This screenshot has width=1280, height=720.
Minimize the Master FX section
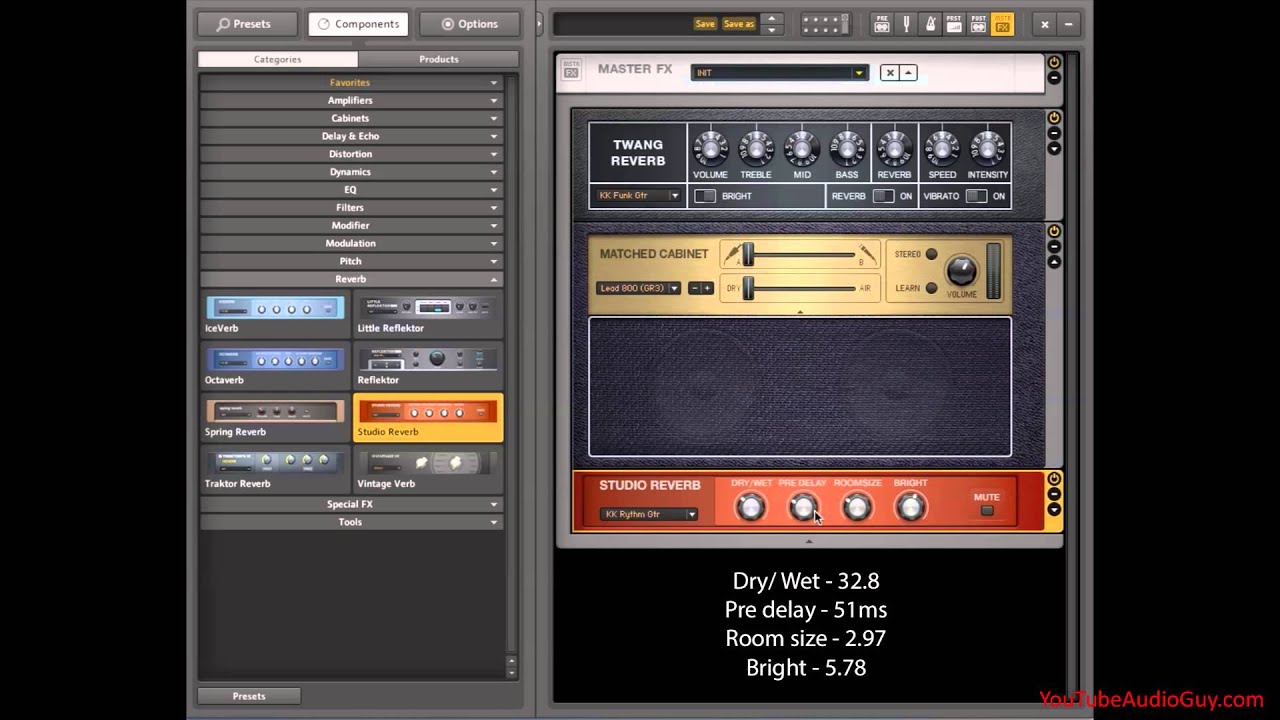coord(1054,78)
